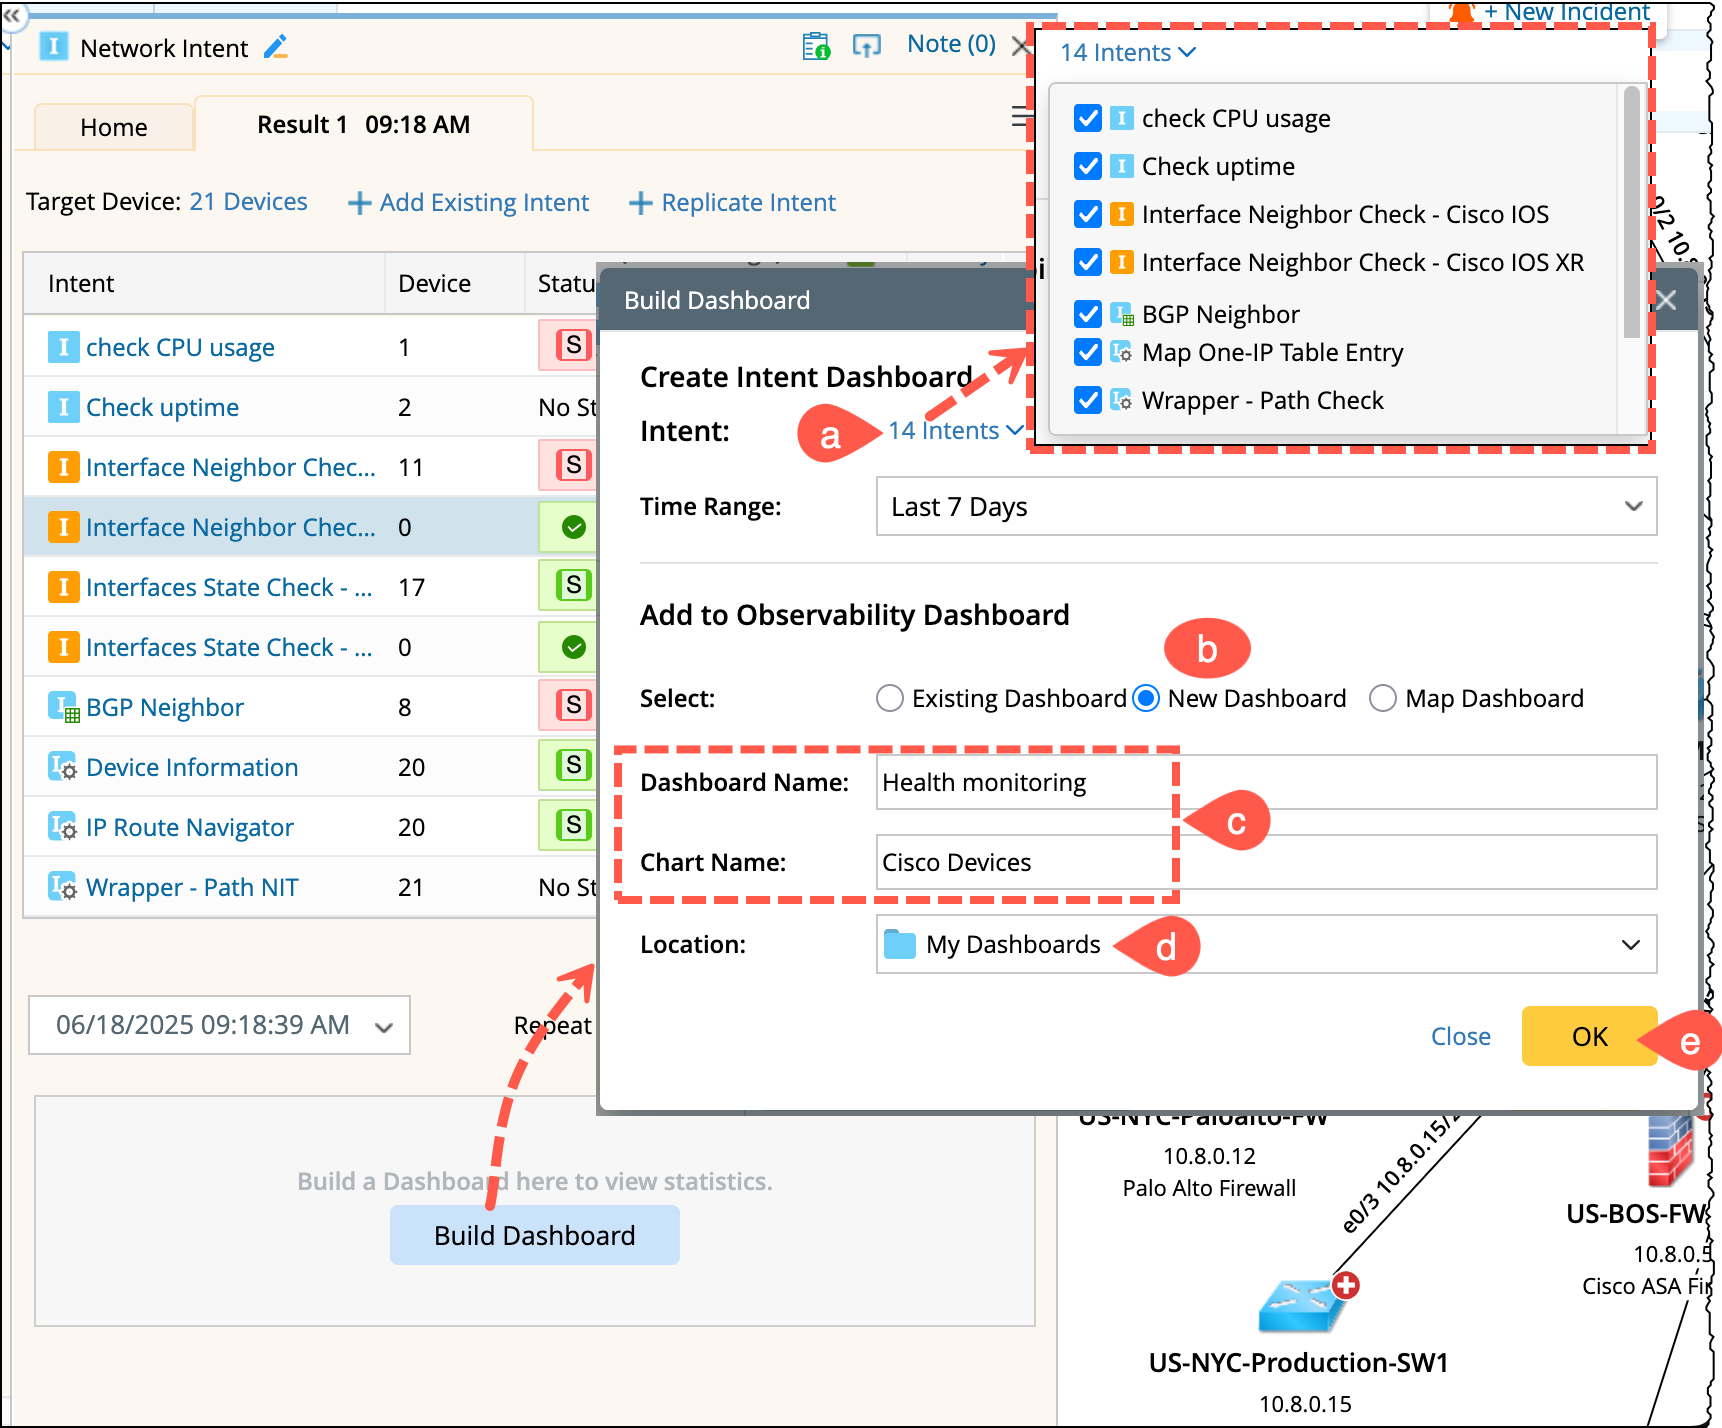Select the New Dashboard radio option
Screen dimensions: 1722x1428
pos(1146,698)
